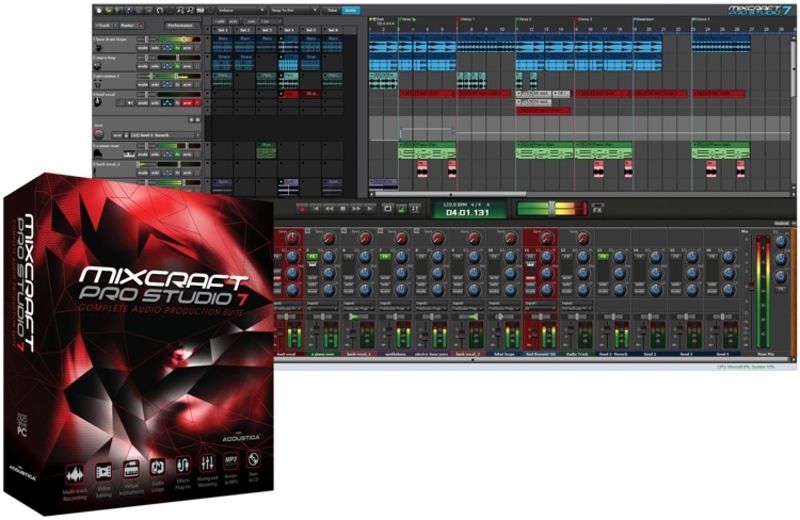Open input dropdown on Rad Boomin' kit channel

pyautogui.click(x=541, y=309)
